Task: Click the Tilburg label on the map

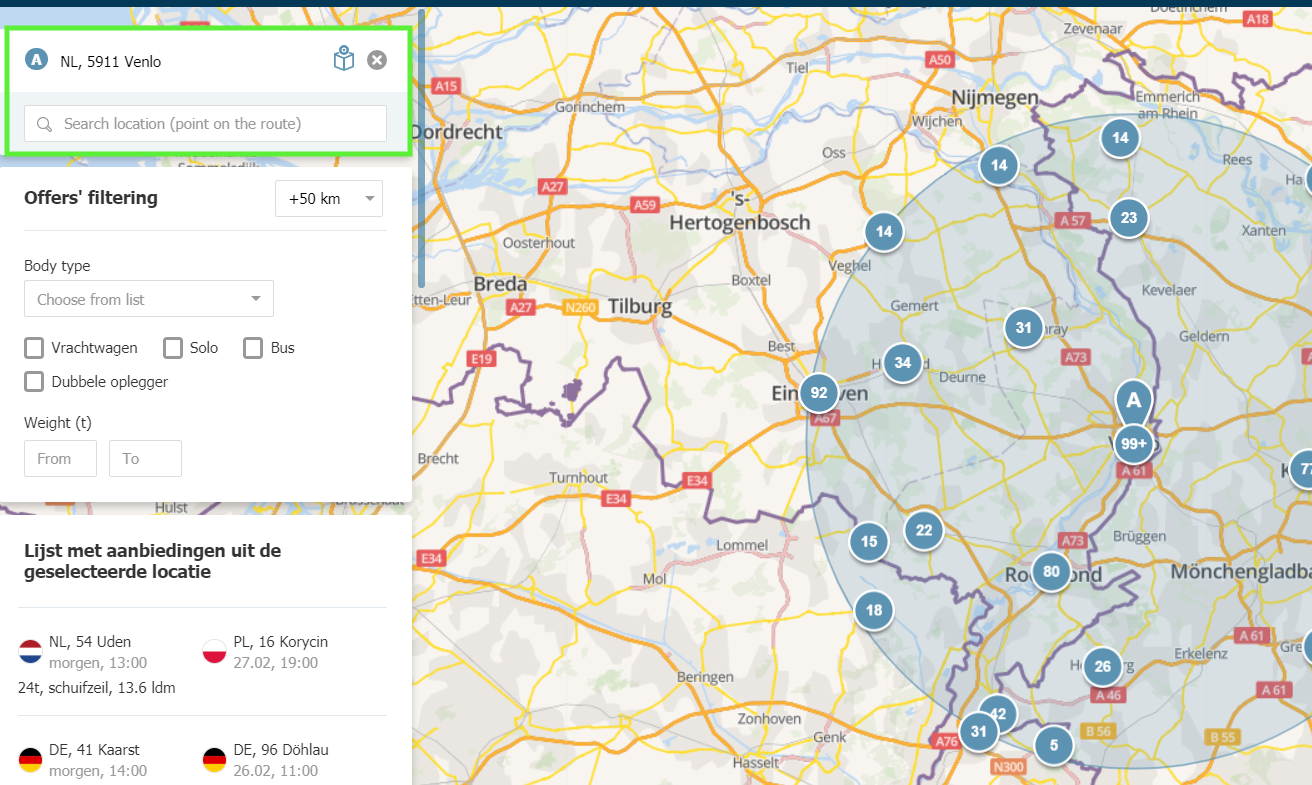Action: (x=640, y=306)
